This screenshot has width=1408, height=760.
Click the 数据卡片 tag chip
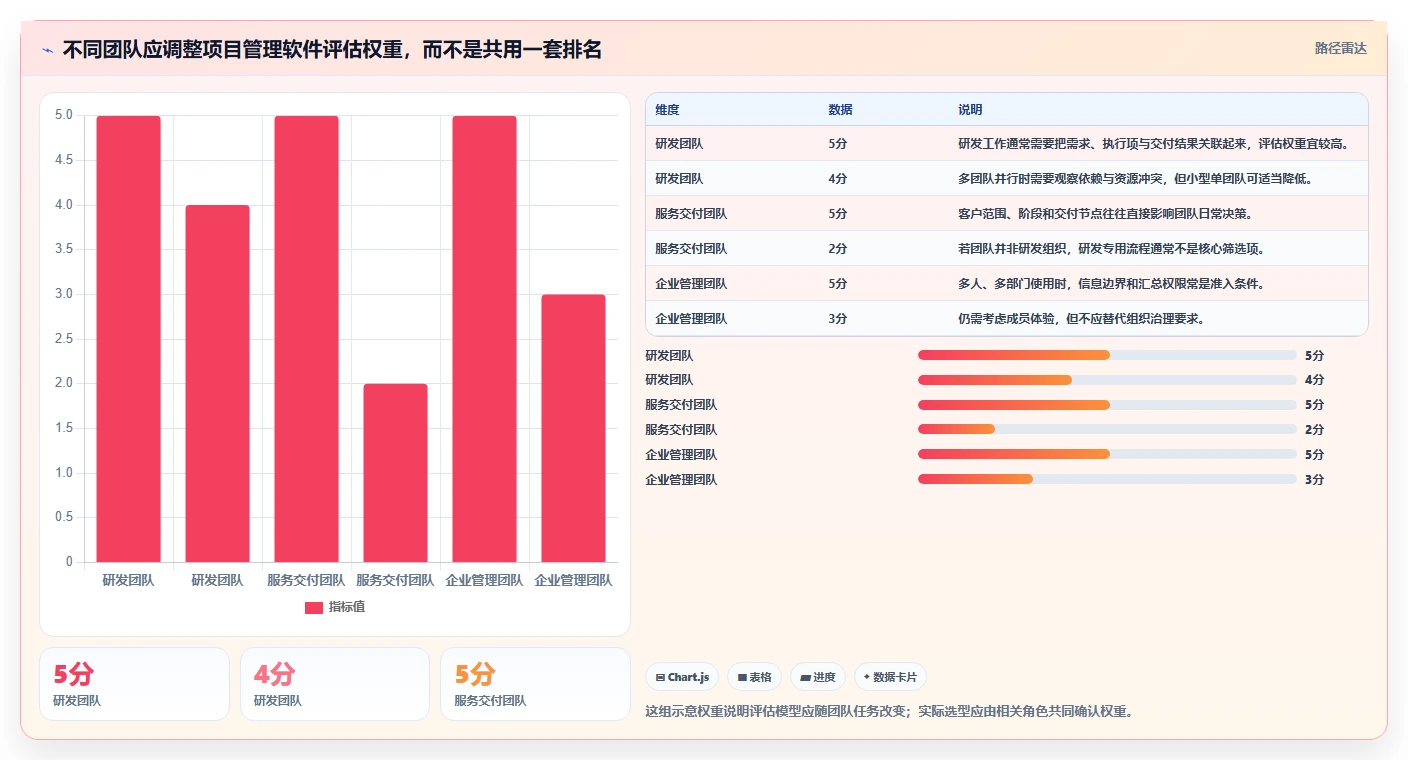(x=890, y=677)
